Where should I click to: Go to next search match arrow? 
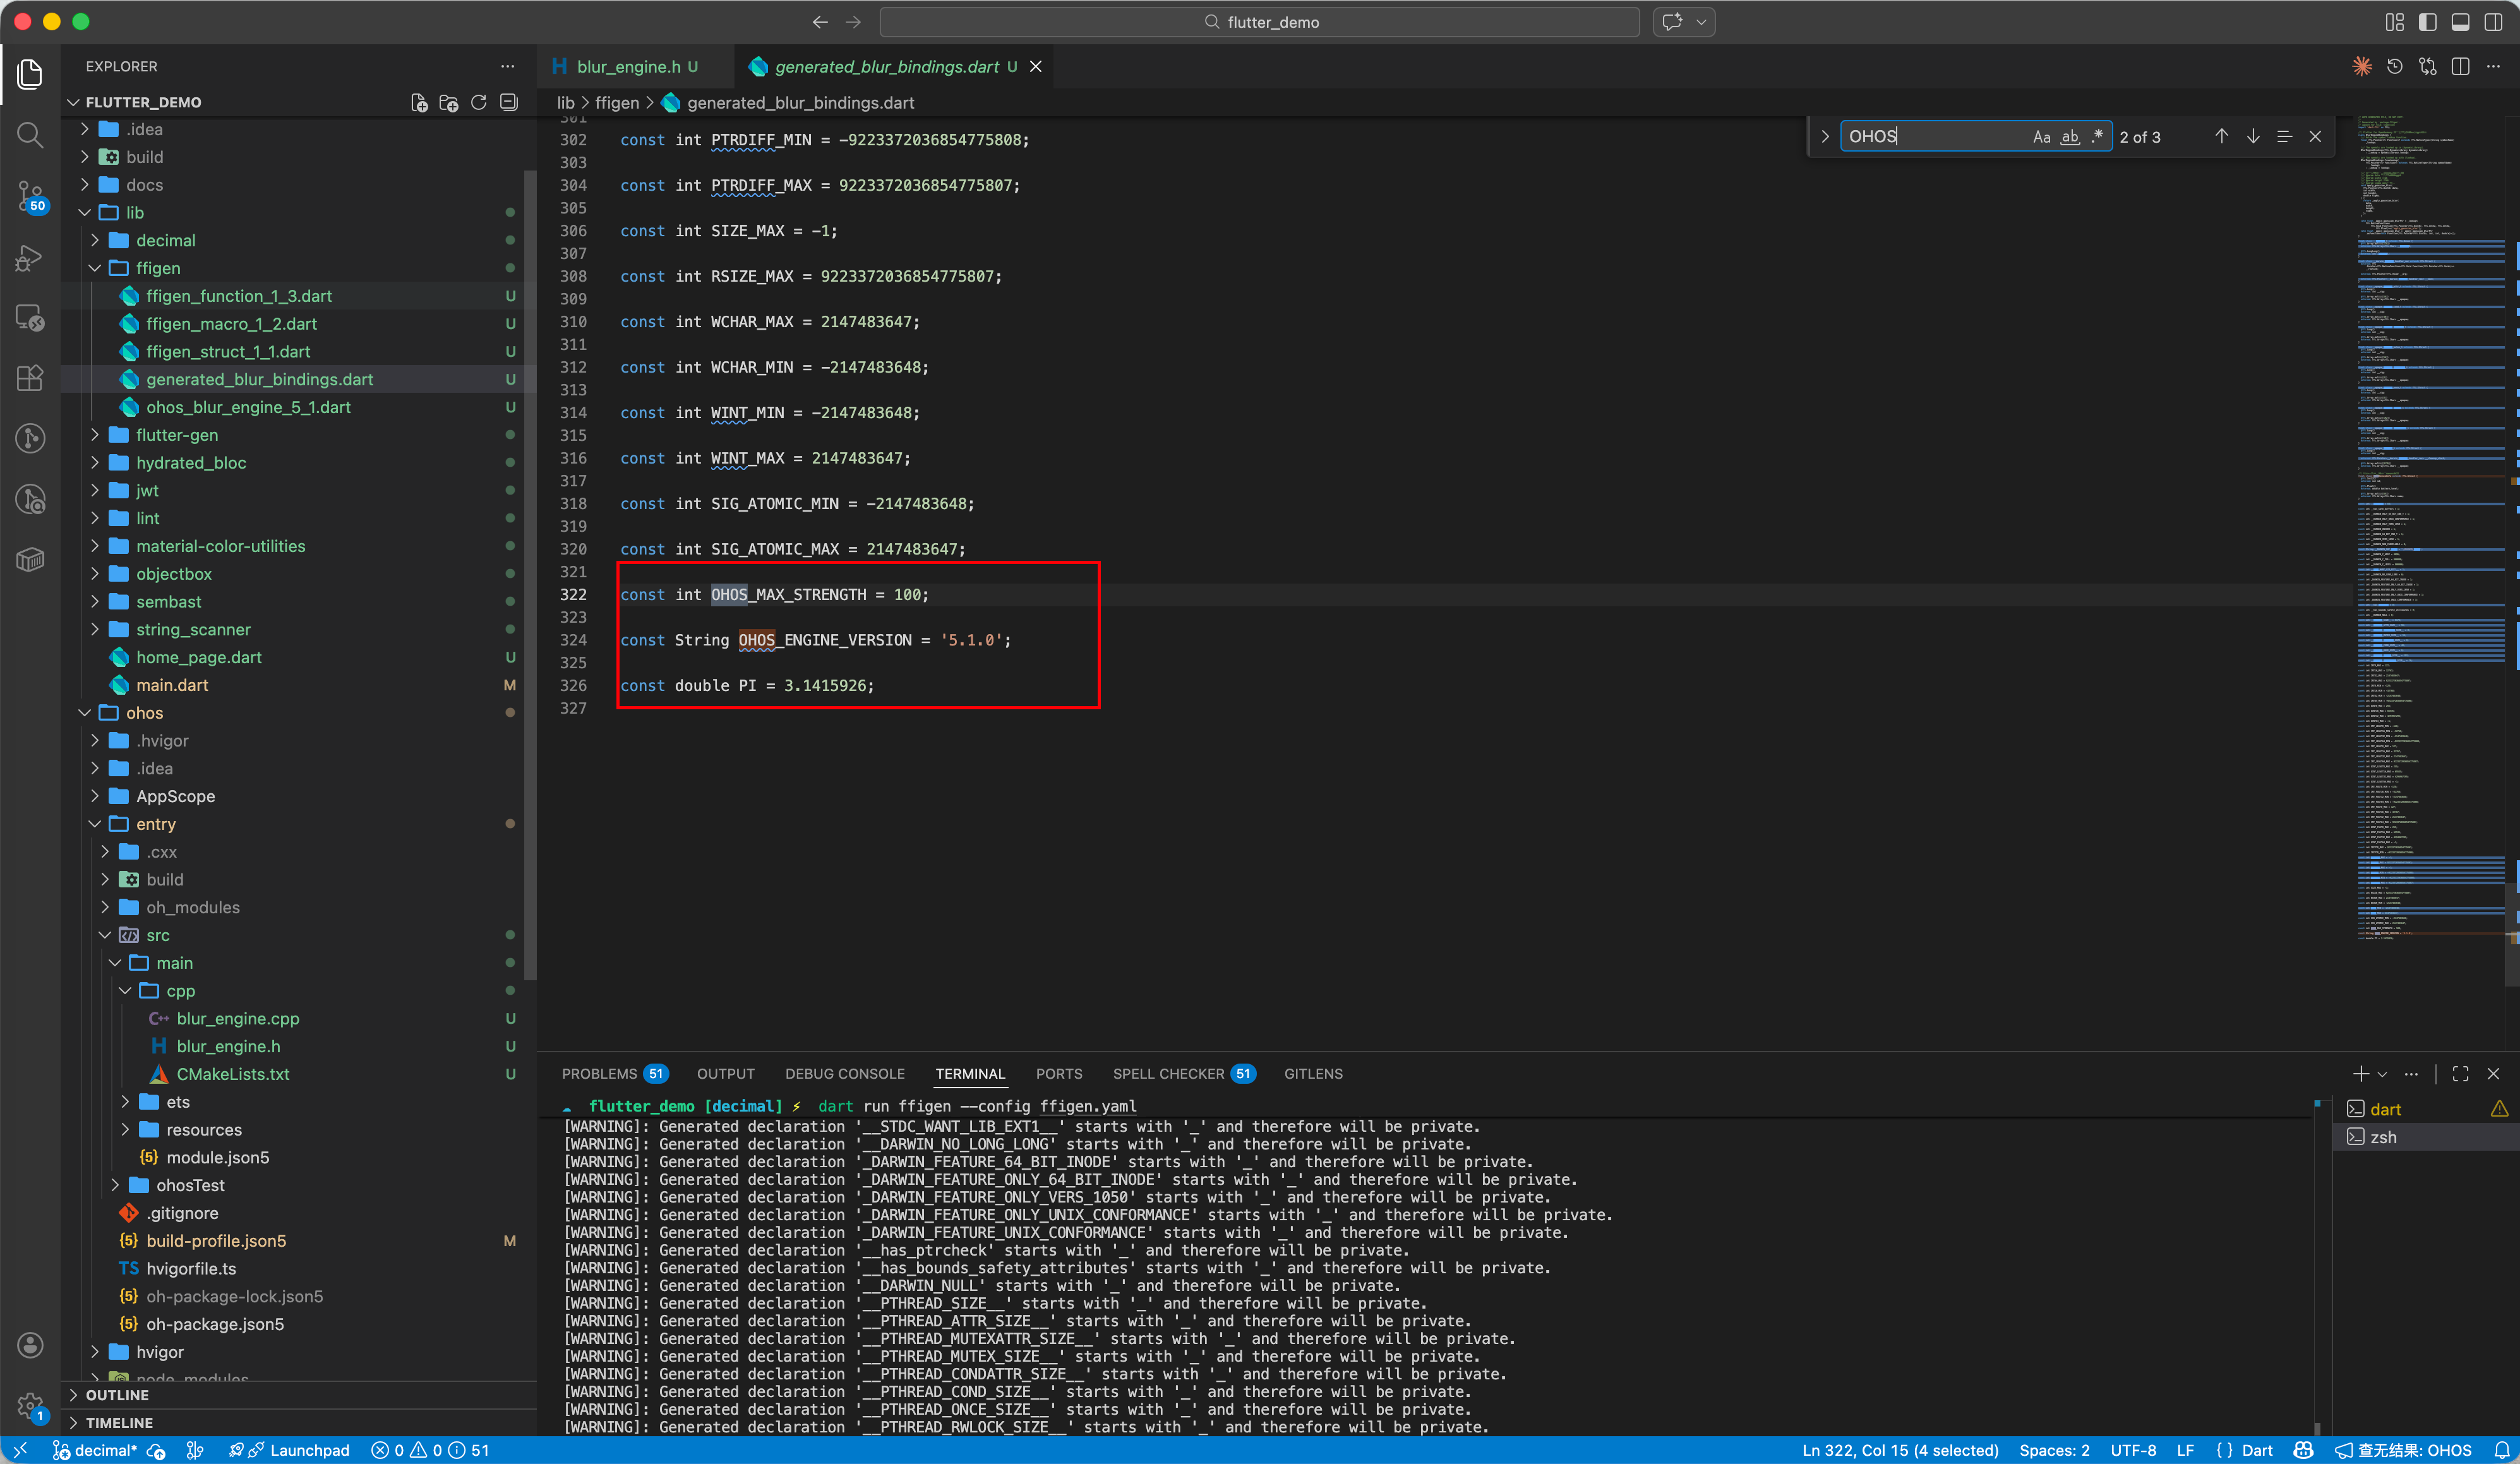[x=2253, y=136]
